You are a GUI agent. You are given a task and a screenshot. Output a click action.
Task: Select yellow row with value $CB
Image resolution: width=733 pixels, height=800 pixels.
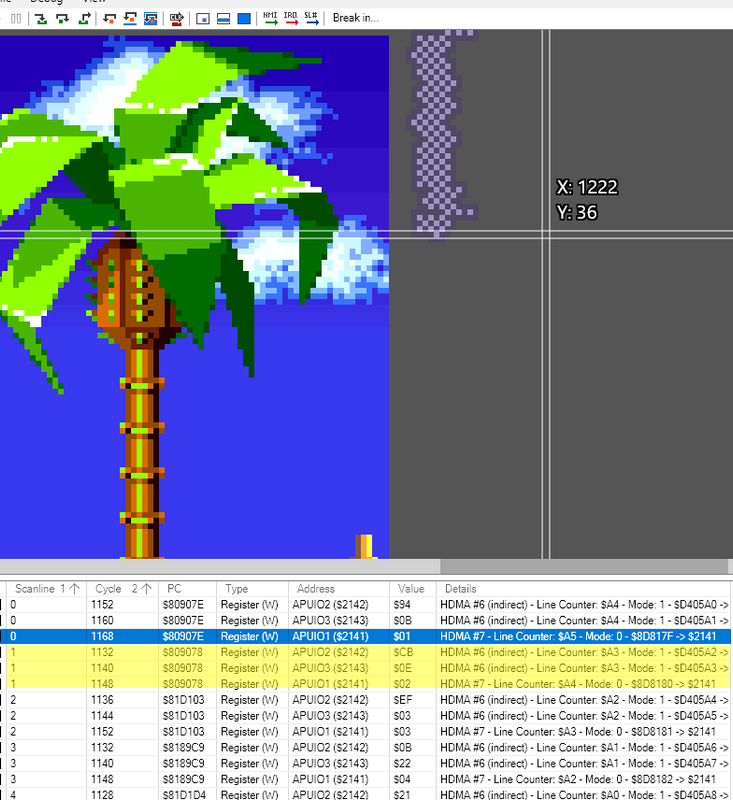point(366,652)
